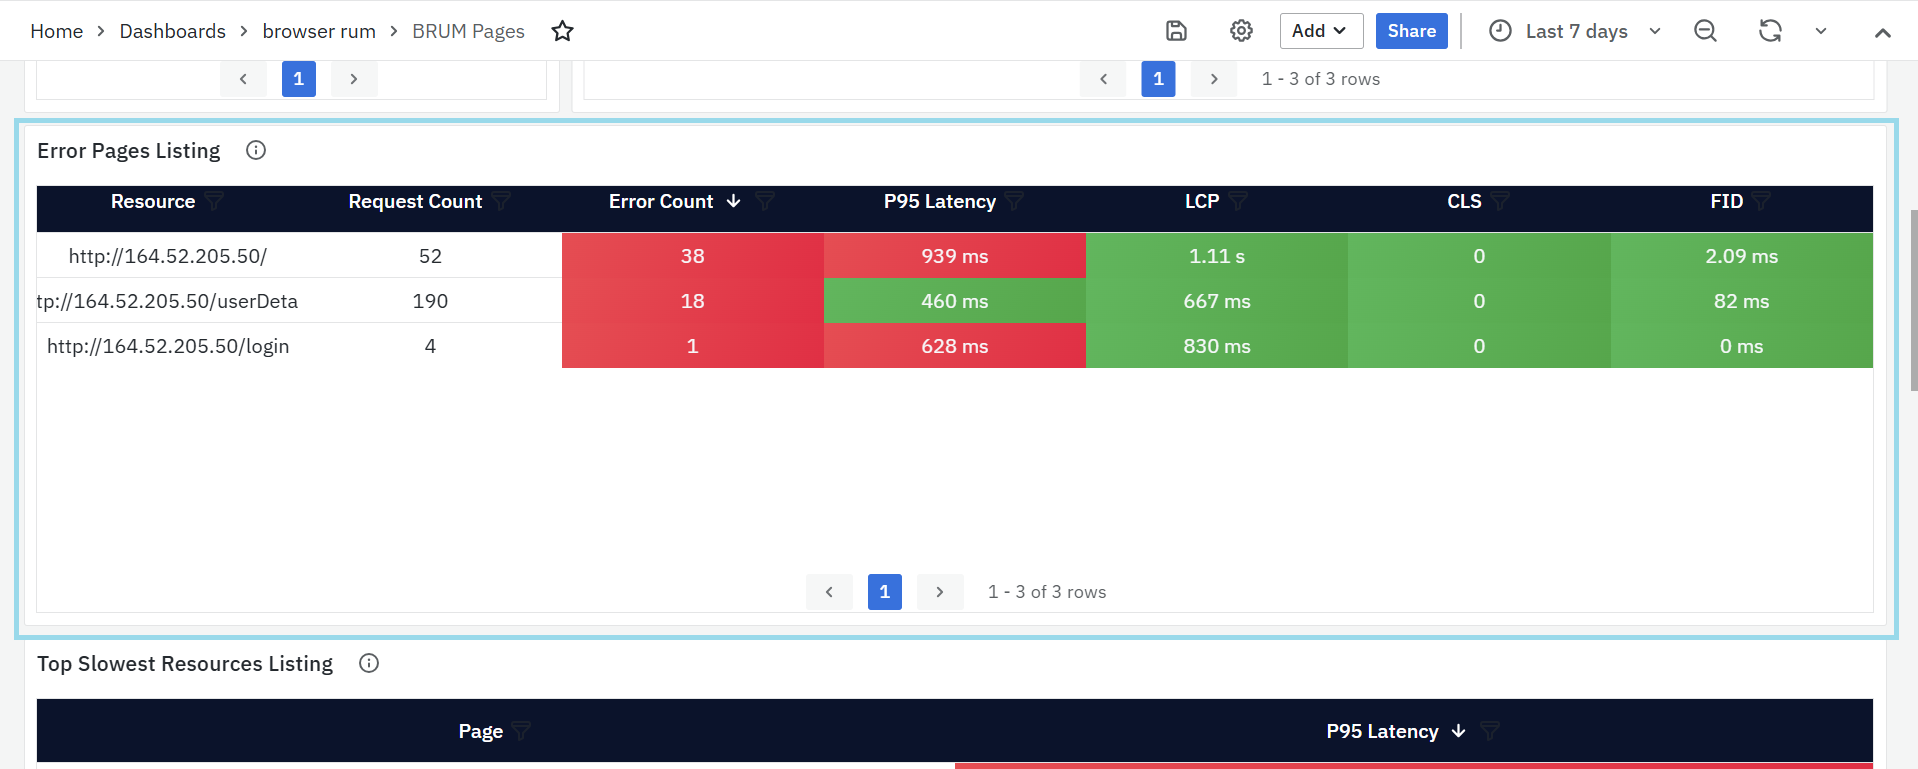The height and width of the screenshot is (769, 1918).
Task: Click the zoom out time range icon
Action: pyautogui.click(x=1705, y=31)
